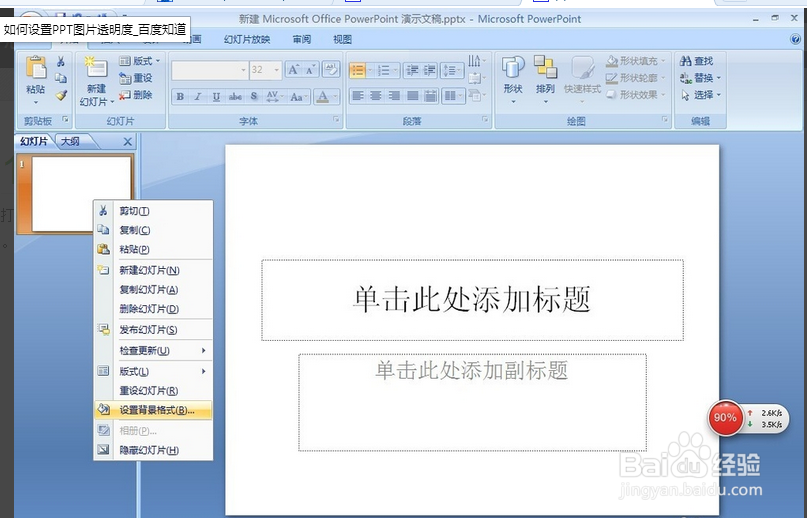Open the Shape Fill (形状填充) dropdown
Screen dimensions: 807x518
636,61
